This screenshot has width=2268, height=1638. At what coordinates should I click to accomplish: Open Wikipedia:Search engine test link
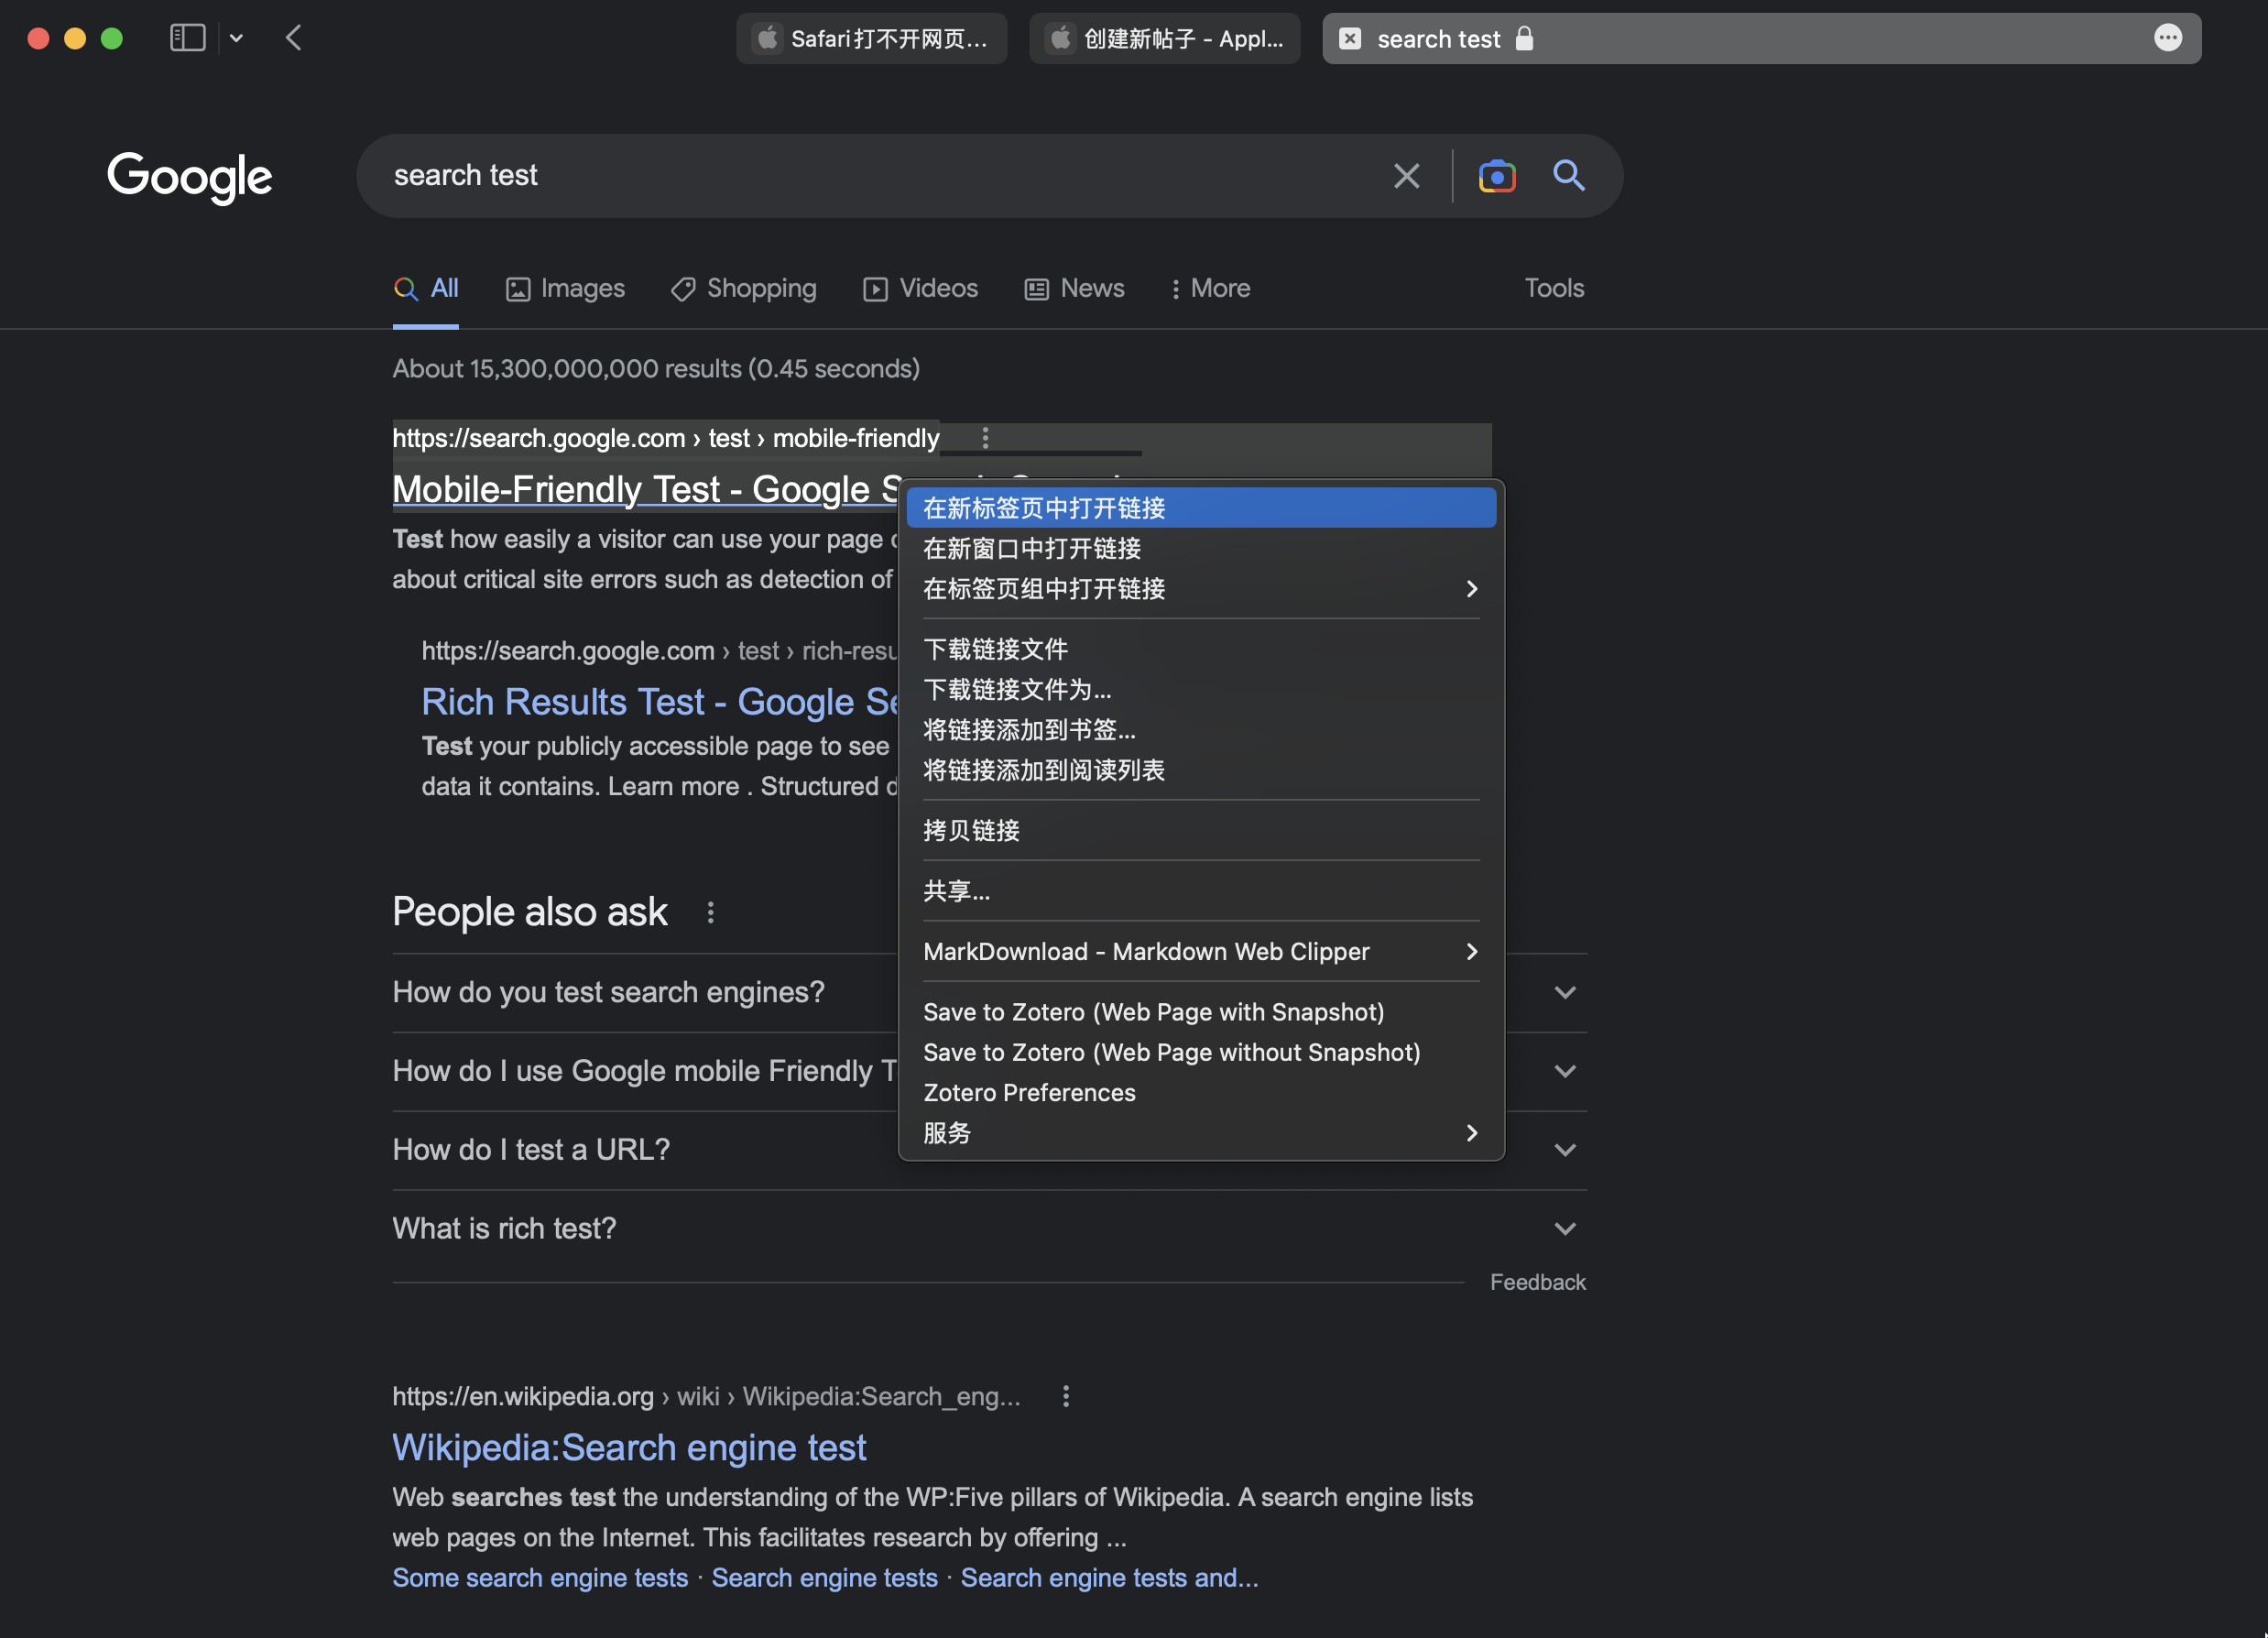pyautogui.click(x=629, y=1447)
